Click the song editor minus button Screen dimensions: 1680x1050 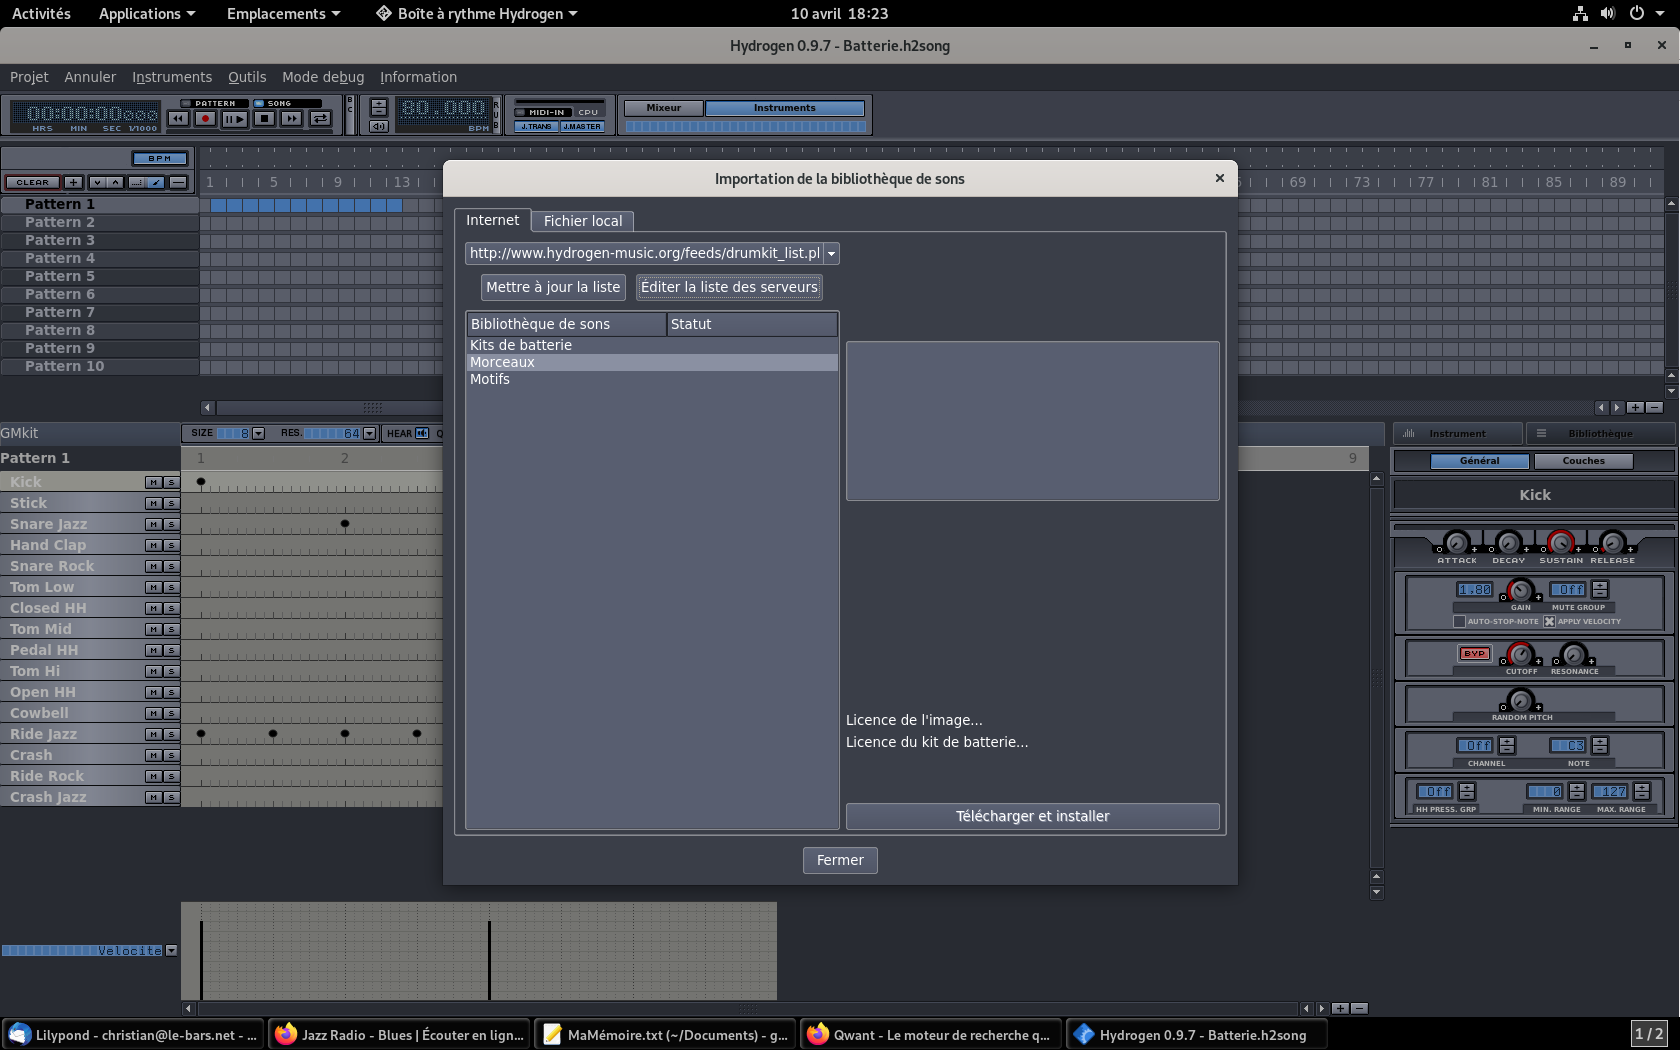pos(178,183)
